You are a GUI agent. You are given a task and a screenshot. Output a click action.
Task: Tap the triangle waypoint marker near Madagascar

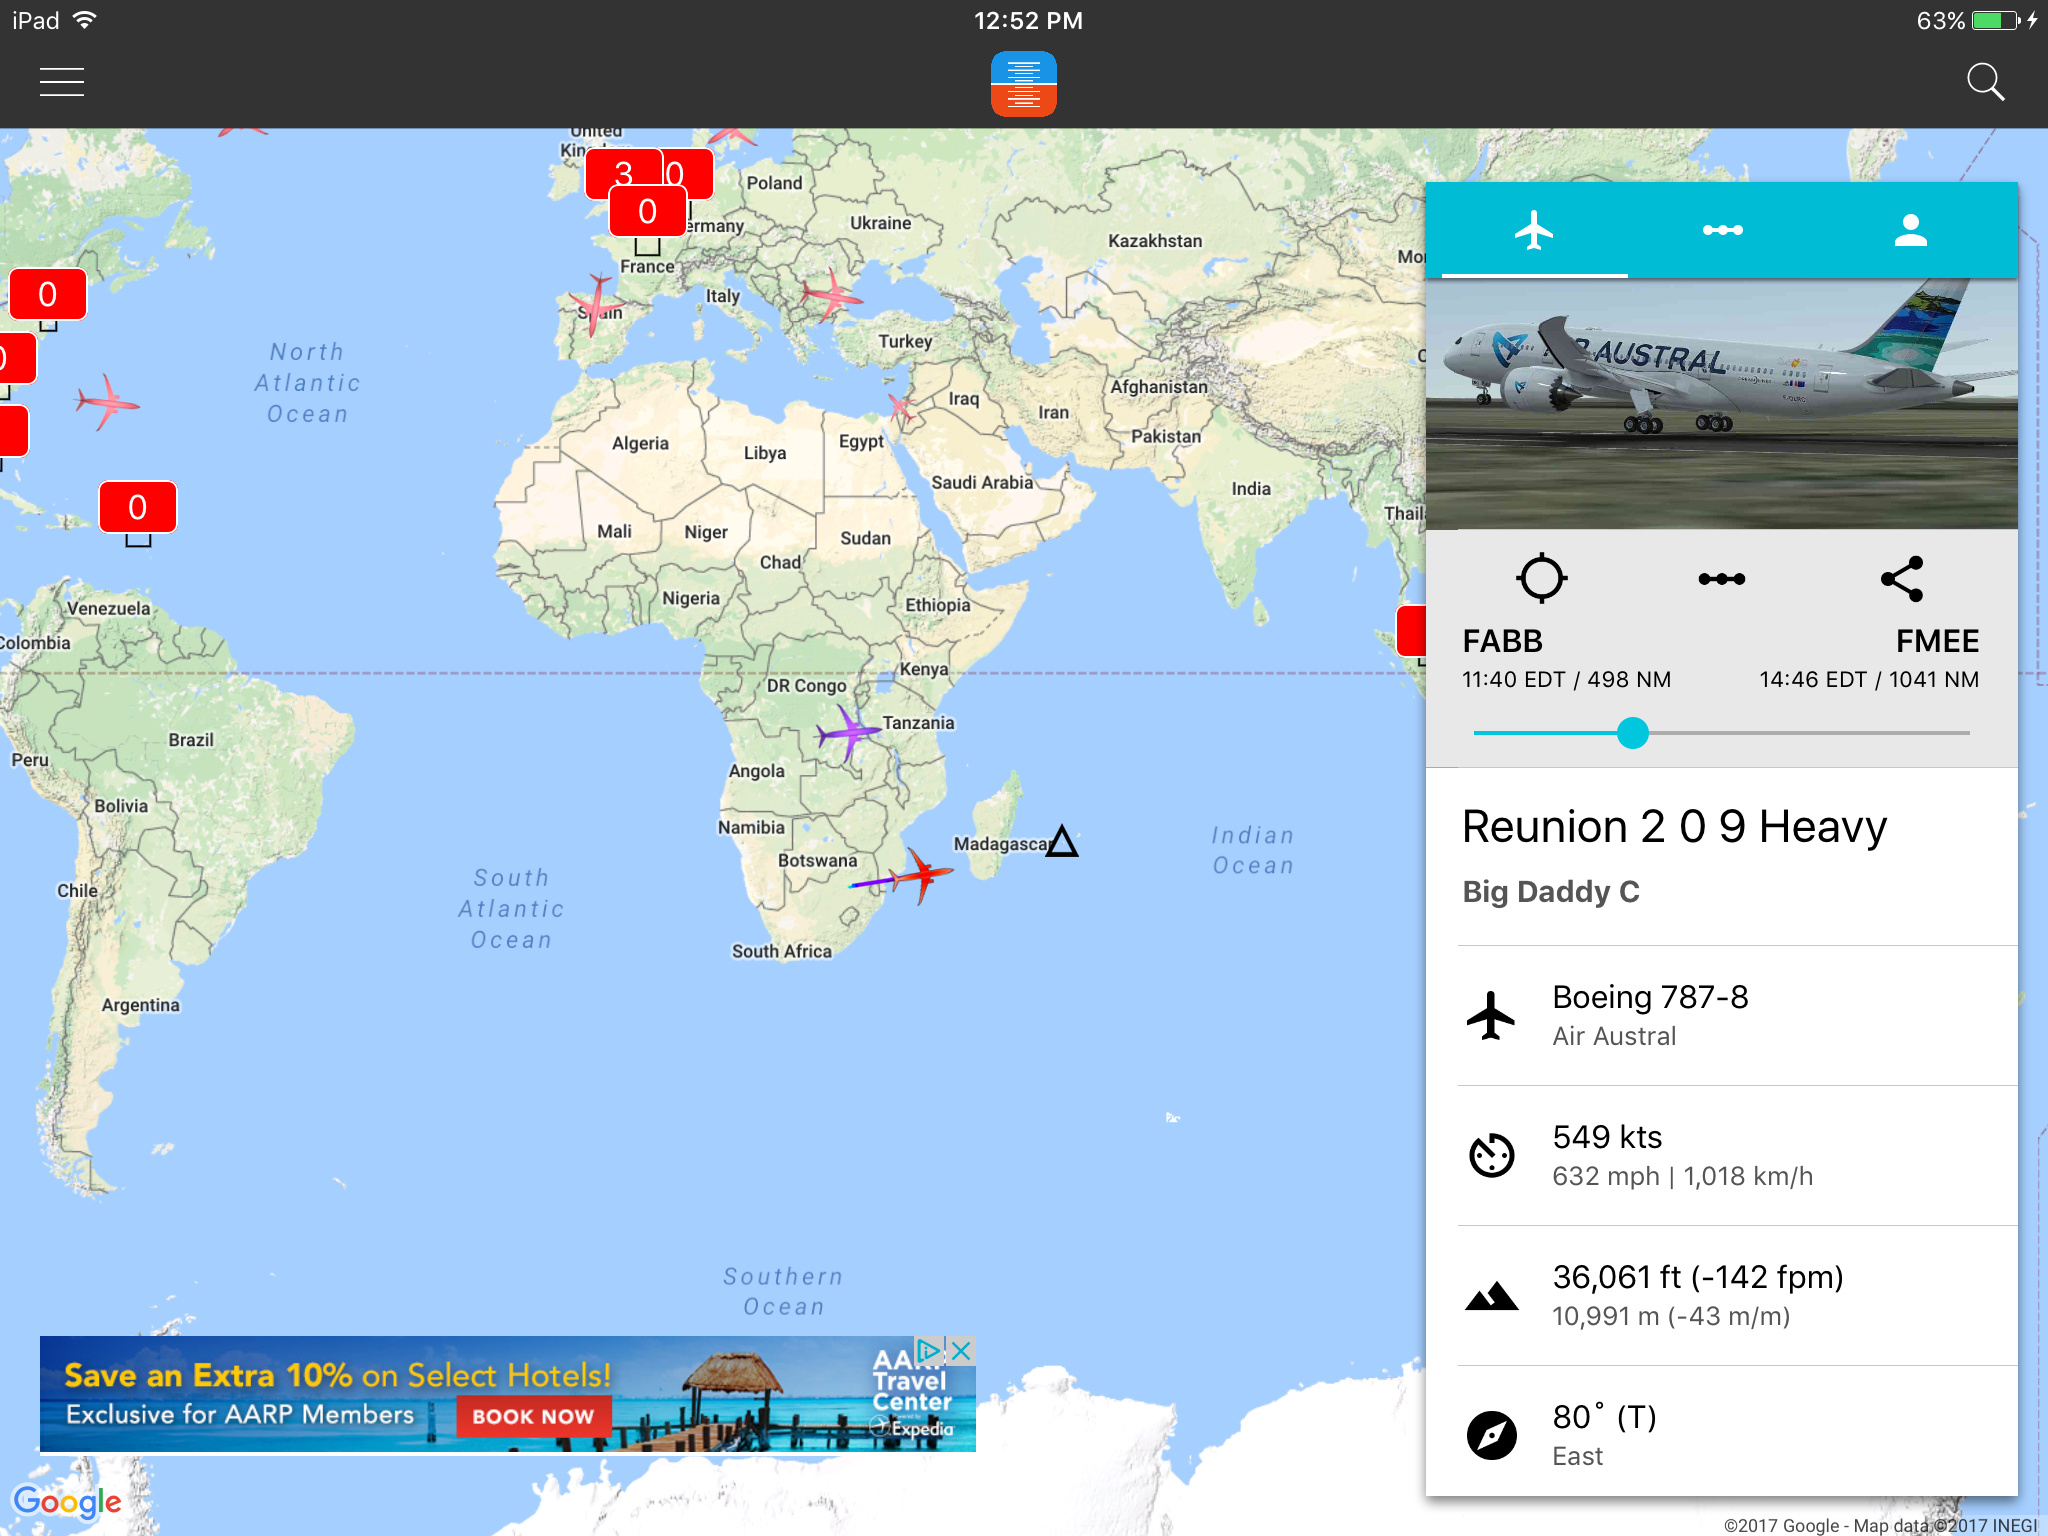click(1062, 842)
